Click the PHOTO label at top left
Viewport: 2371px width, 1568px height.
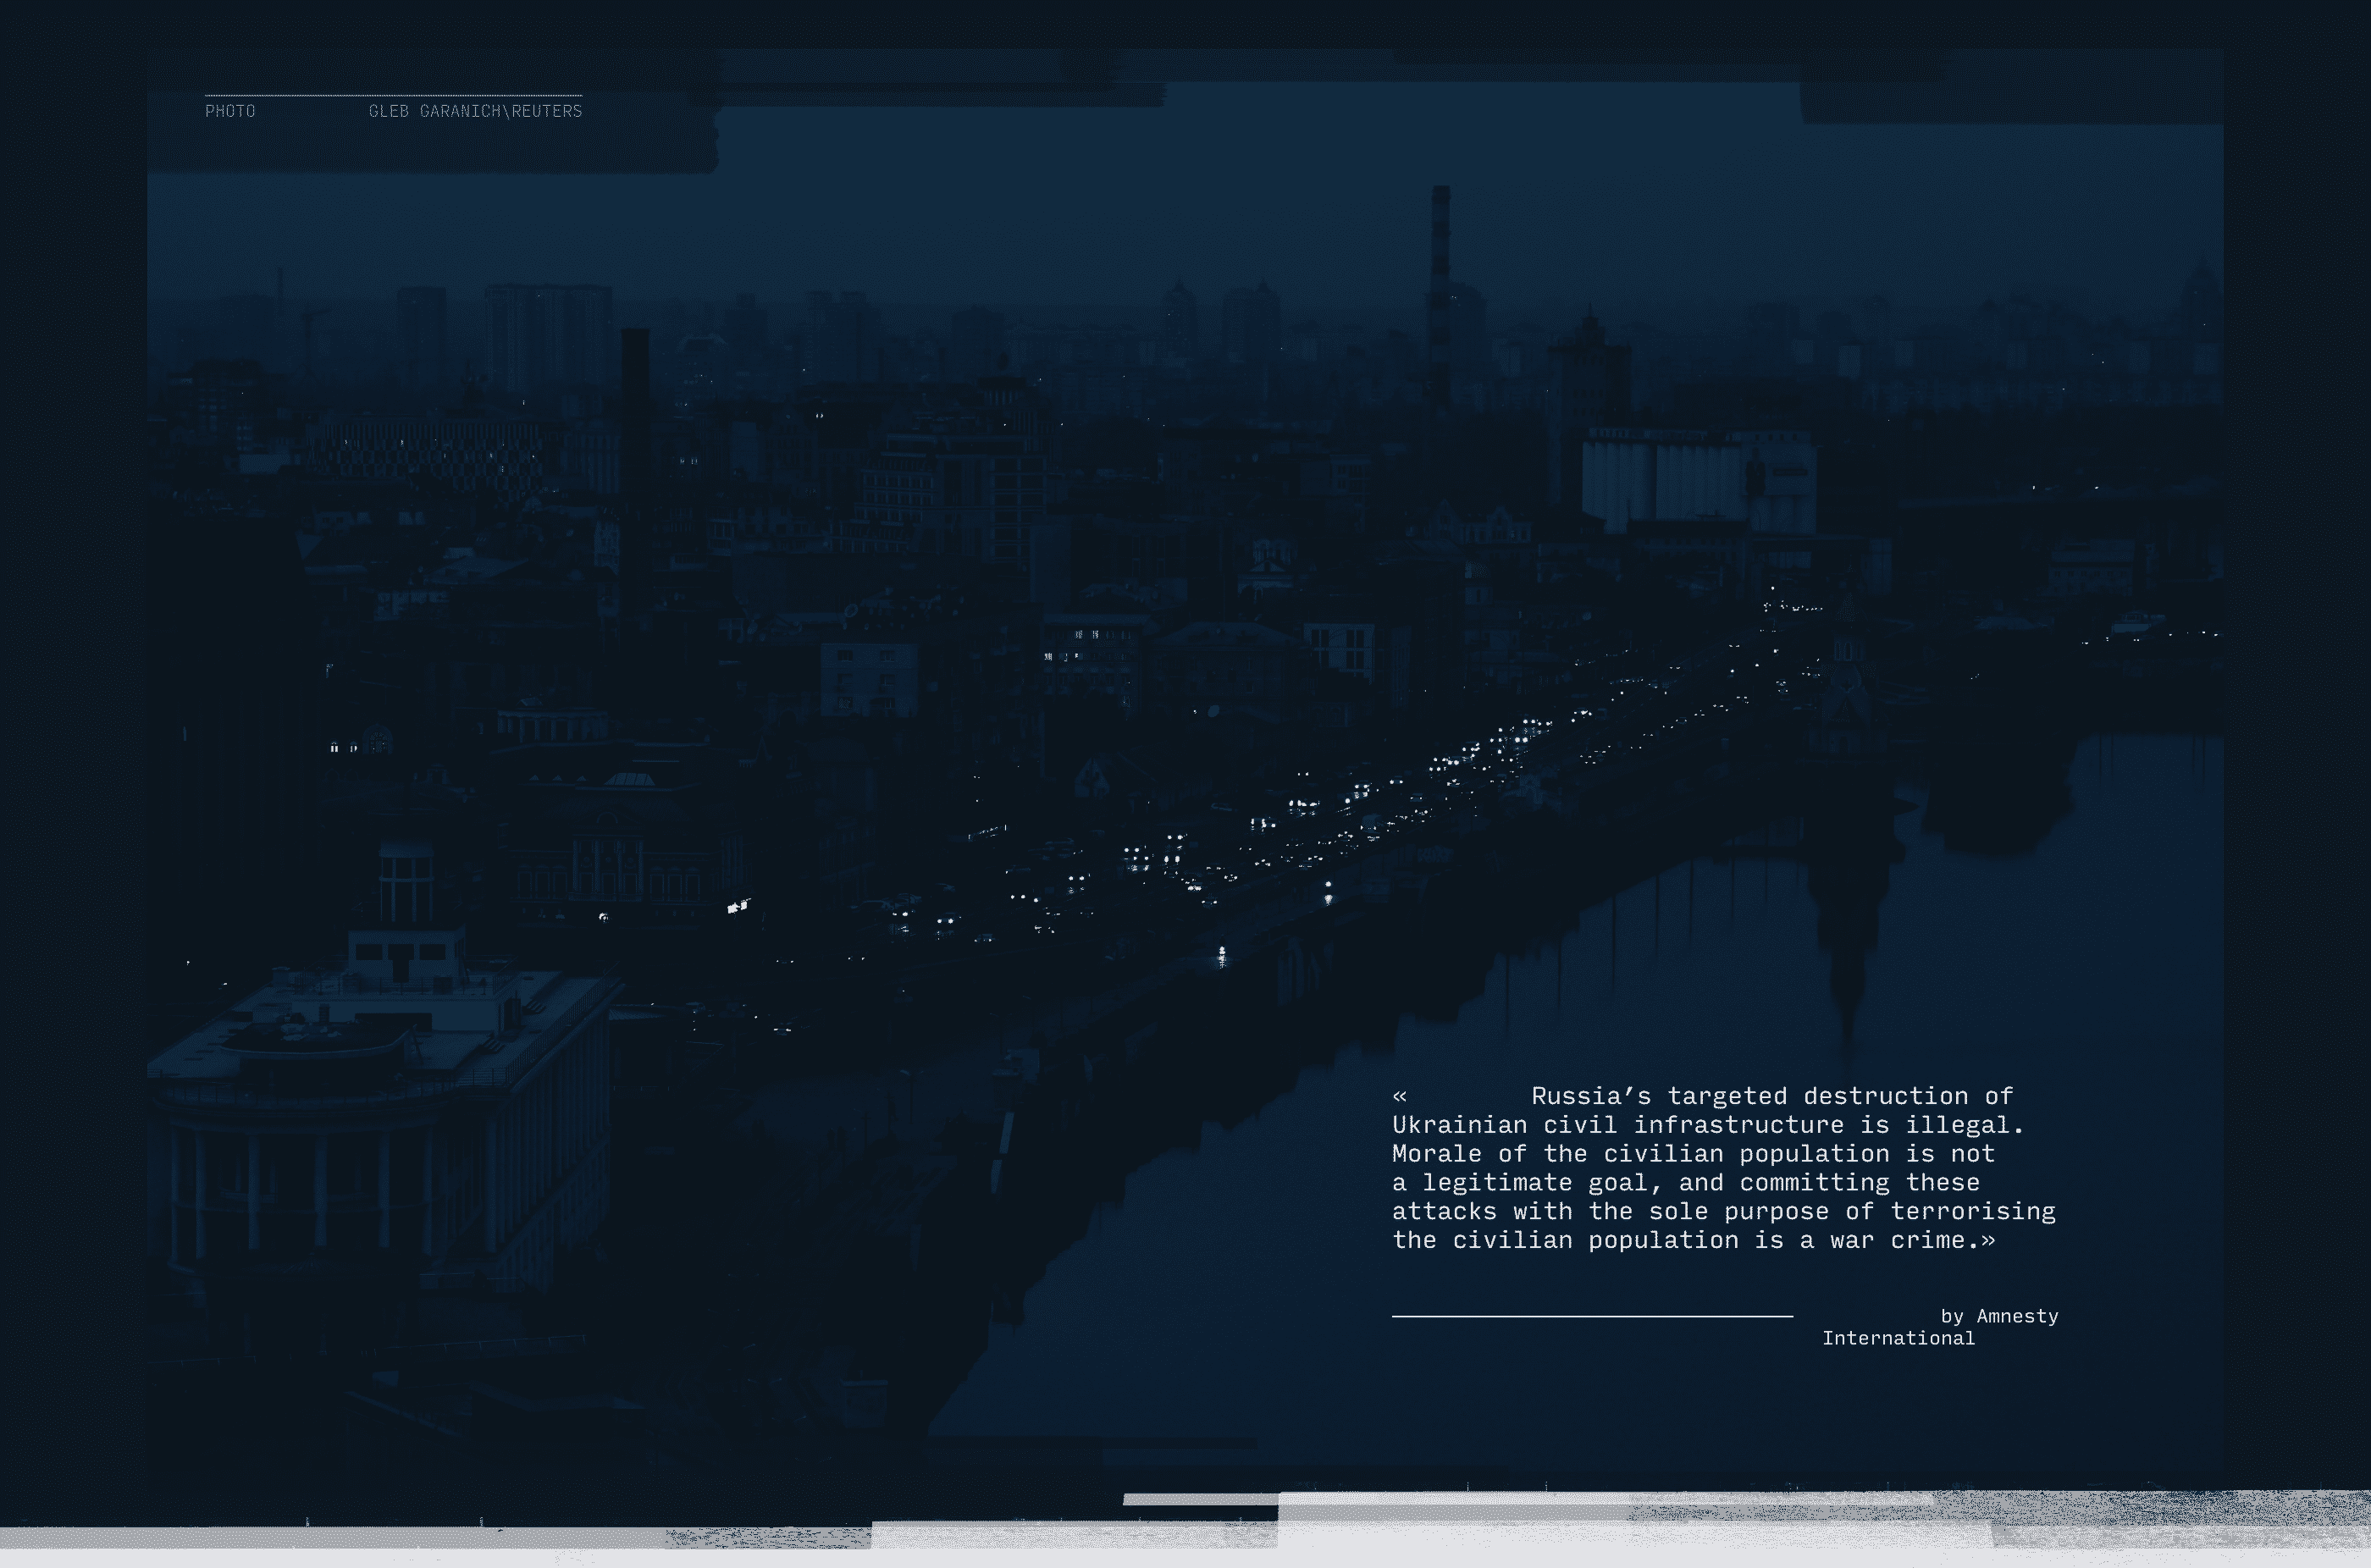[x=230, y=111]
